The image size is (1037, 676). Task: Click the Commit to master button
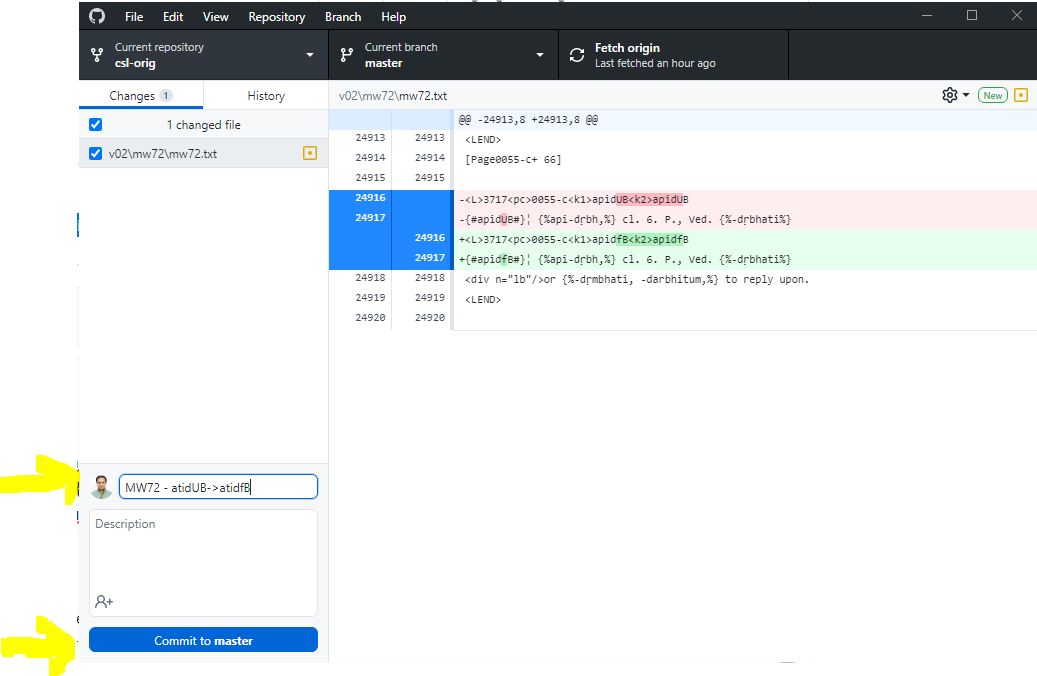(203, 639)
